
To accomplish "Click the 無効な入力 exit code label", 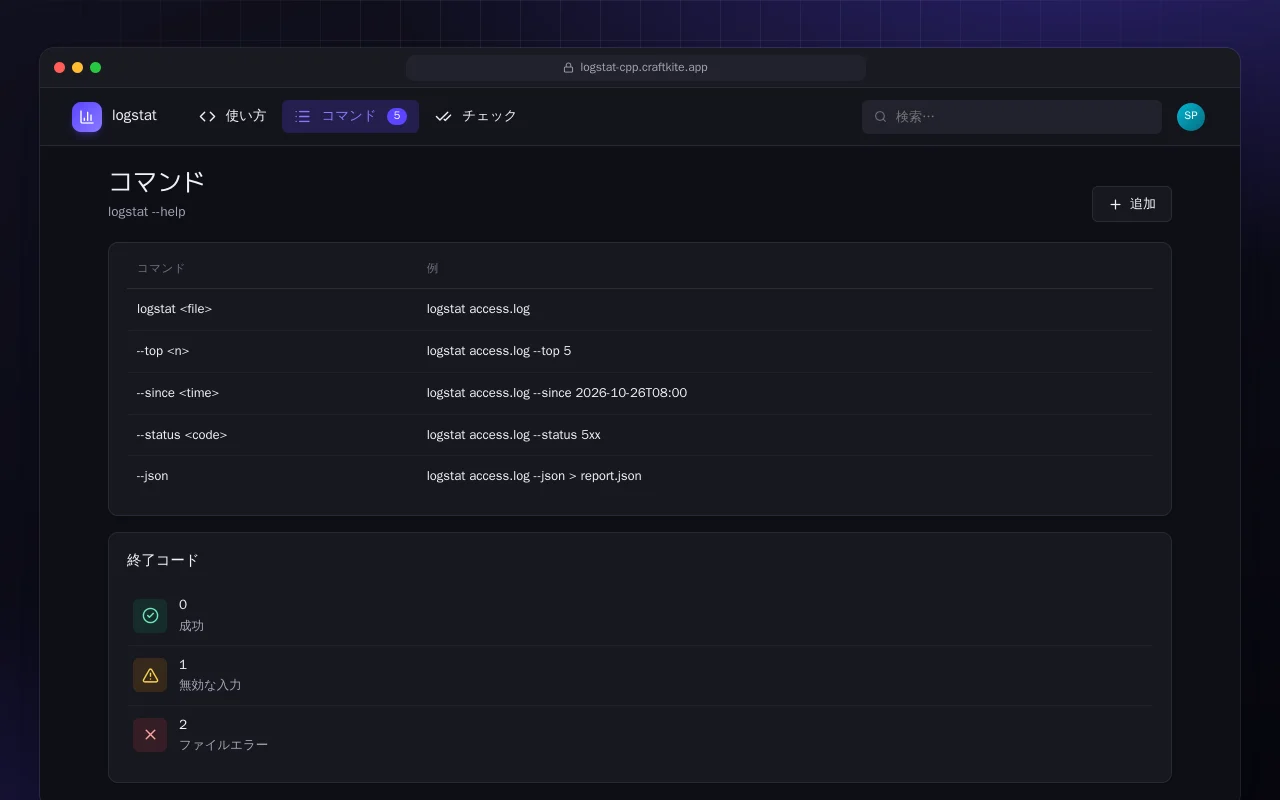I will [x=210, y=685].
